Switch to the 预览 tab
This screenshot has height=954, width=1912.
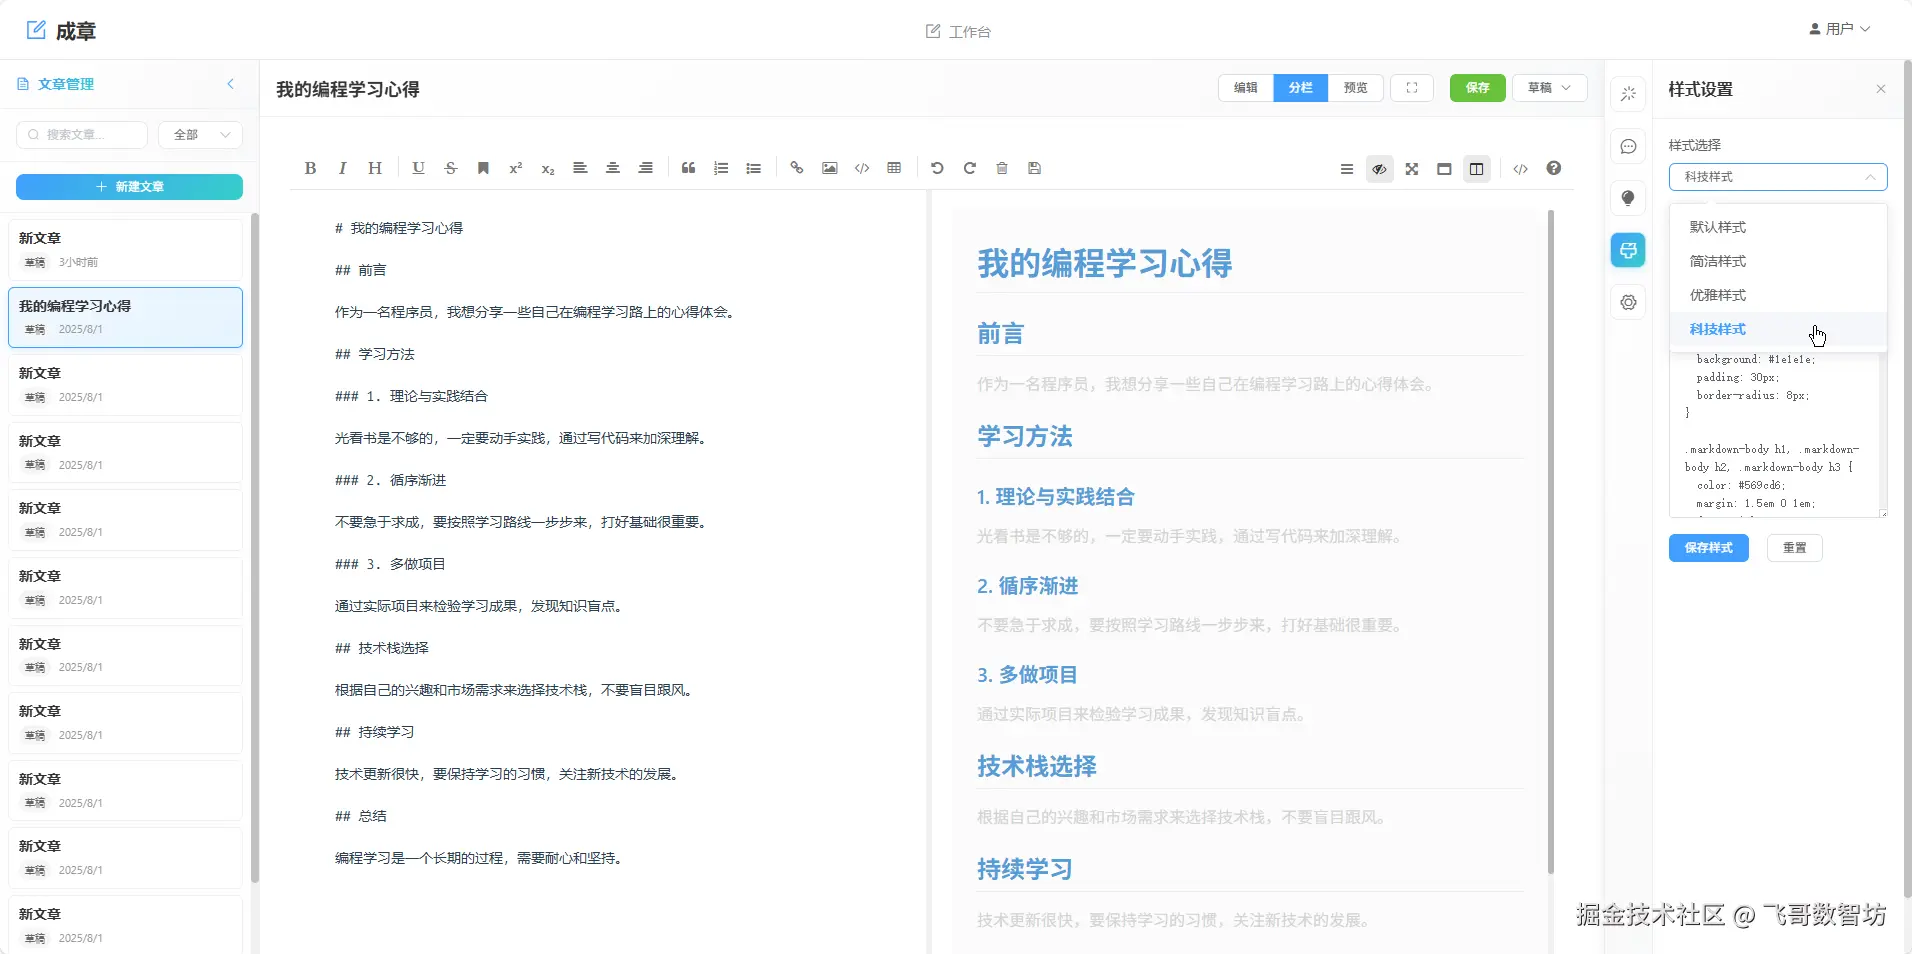click(x=1355, y=88)
